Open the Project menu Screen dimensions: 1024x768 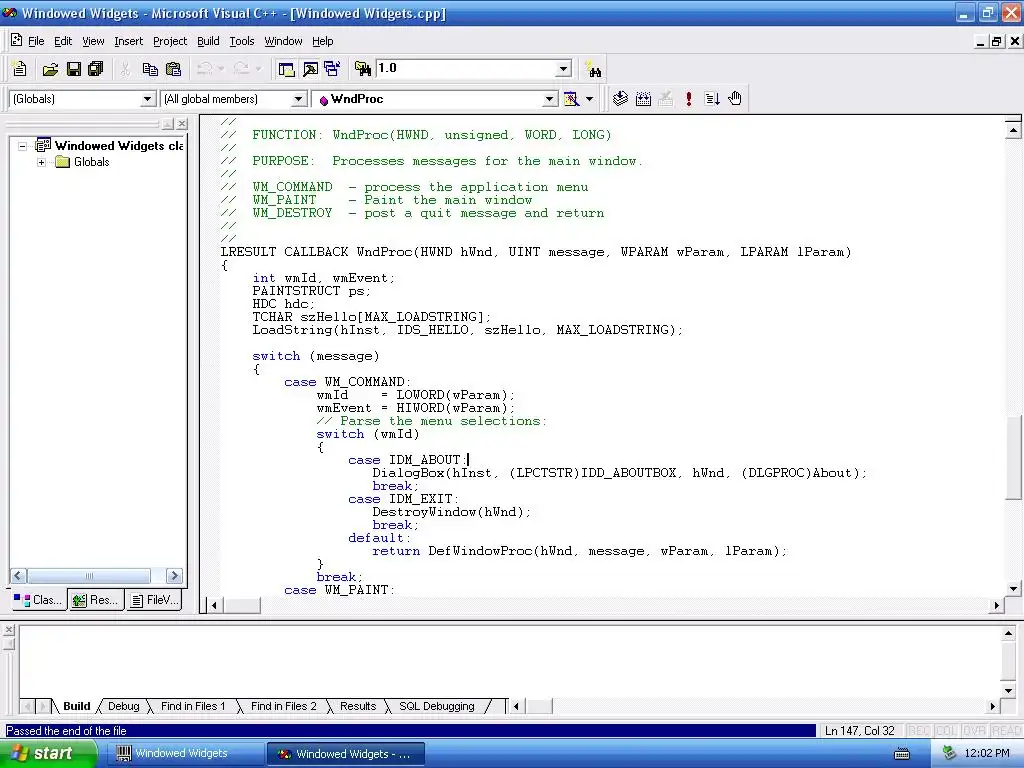pos(170,41)
